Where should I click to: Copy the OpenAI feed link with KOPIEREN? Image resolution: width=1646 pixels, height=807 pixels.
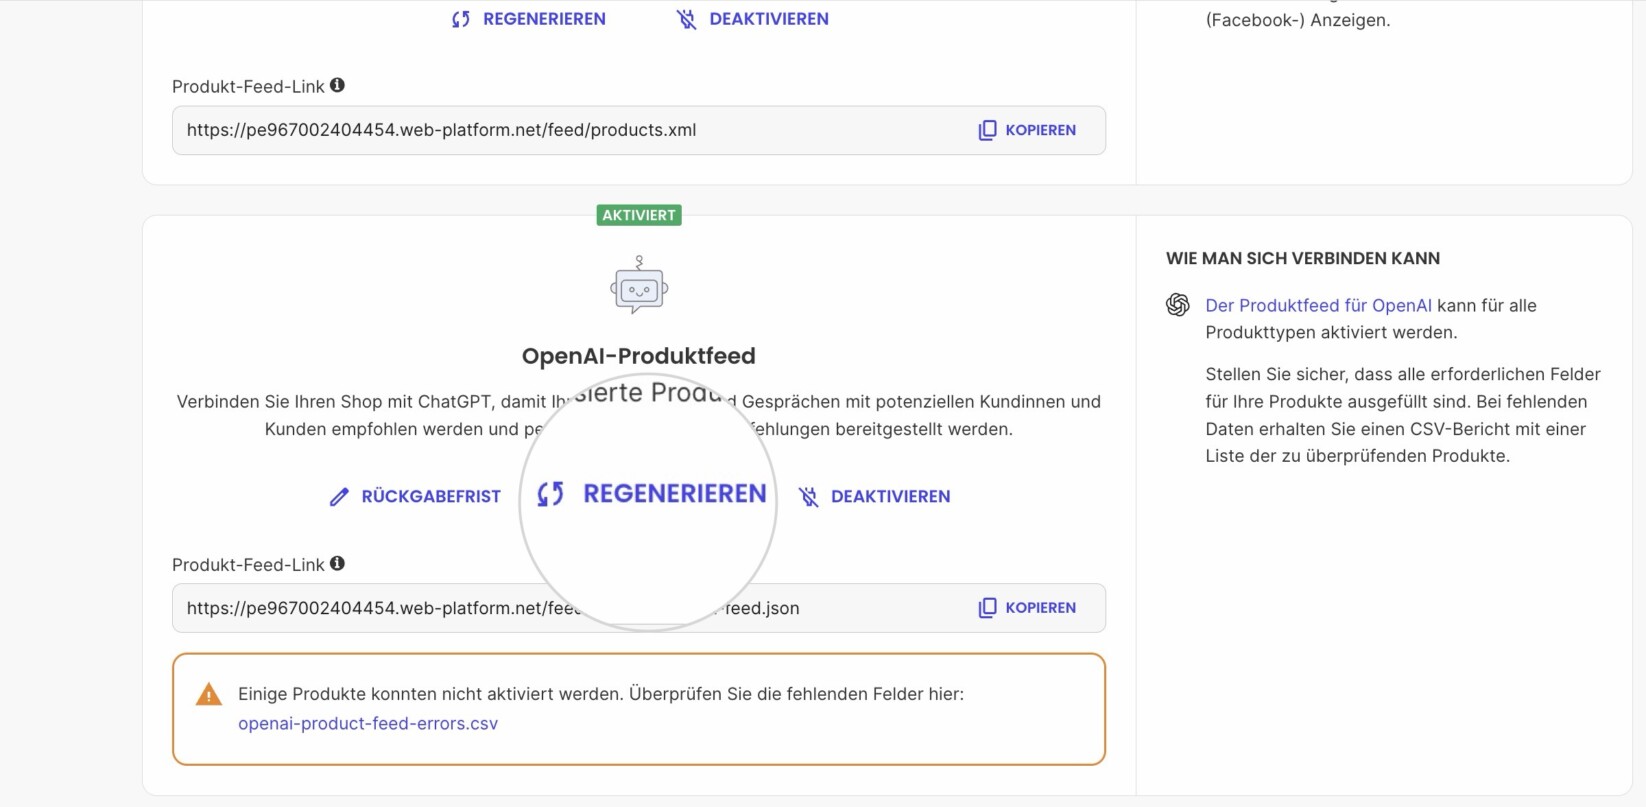pos(1028,608)
